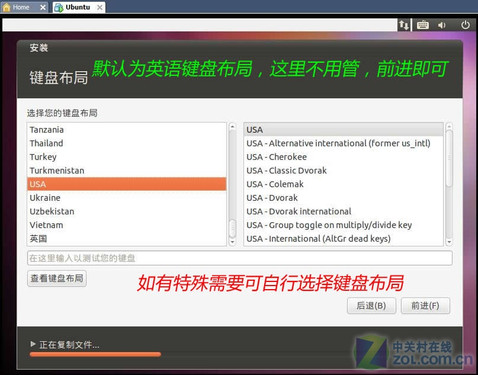
Task: Select Turkmenistan in country list
Action: [127, 171]
